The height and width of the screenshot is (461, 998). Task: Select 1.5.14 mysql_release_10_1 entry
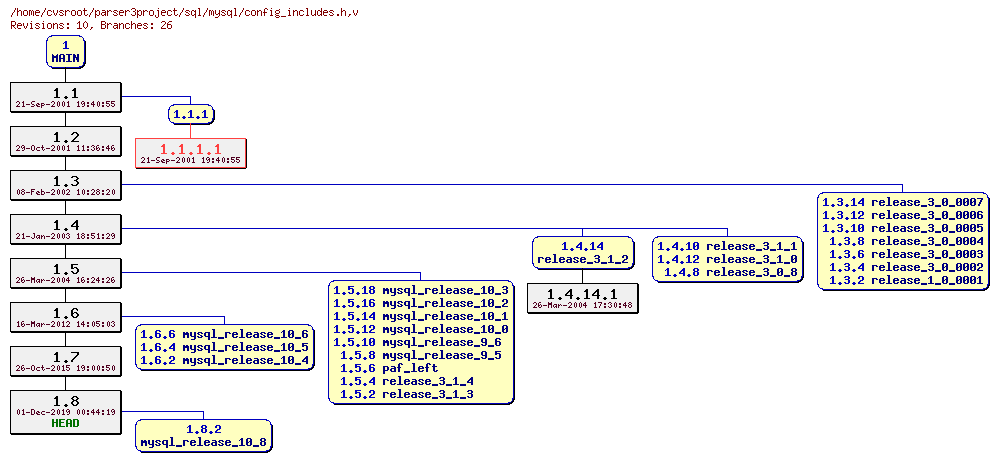pos(421,316)
